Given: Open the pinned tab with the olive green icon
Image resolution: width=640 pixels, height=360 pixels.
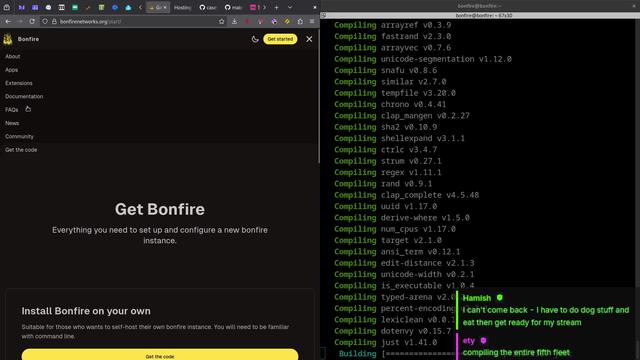Looking at the screenshot, I should click(x=102, y=7).
